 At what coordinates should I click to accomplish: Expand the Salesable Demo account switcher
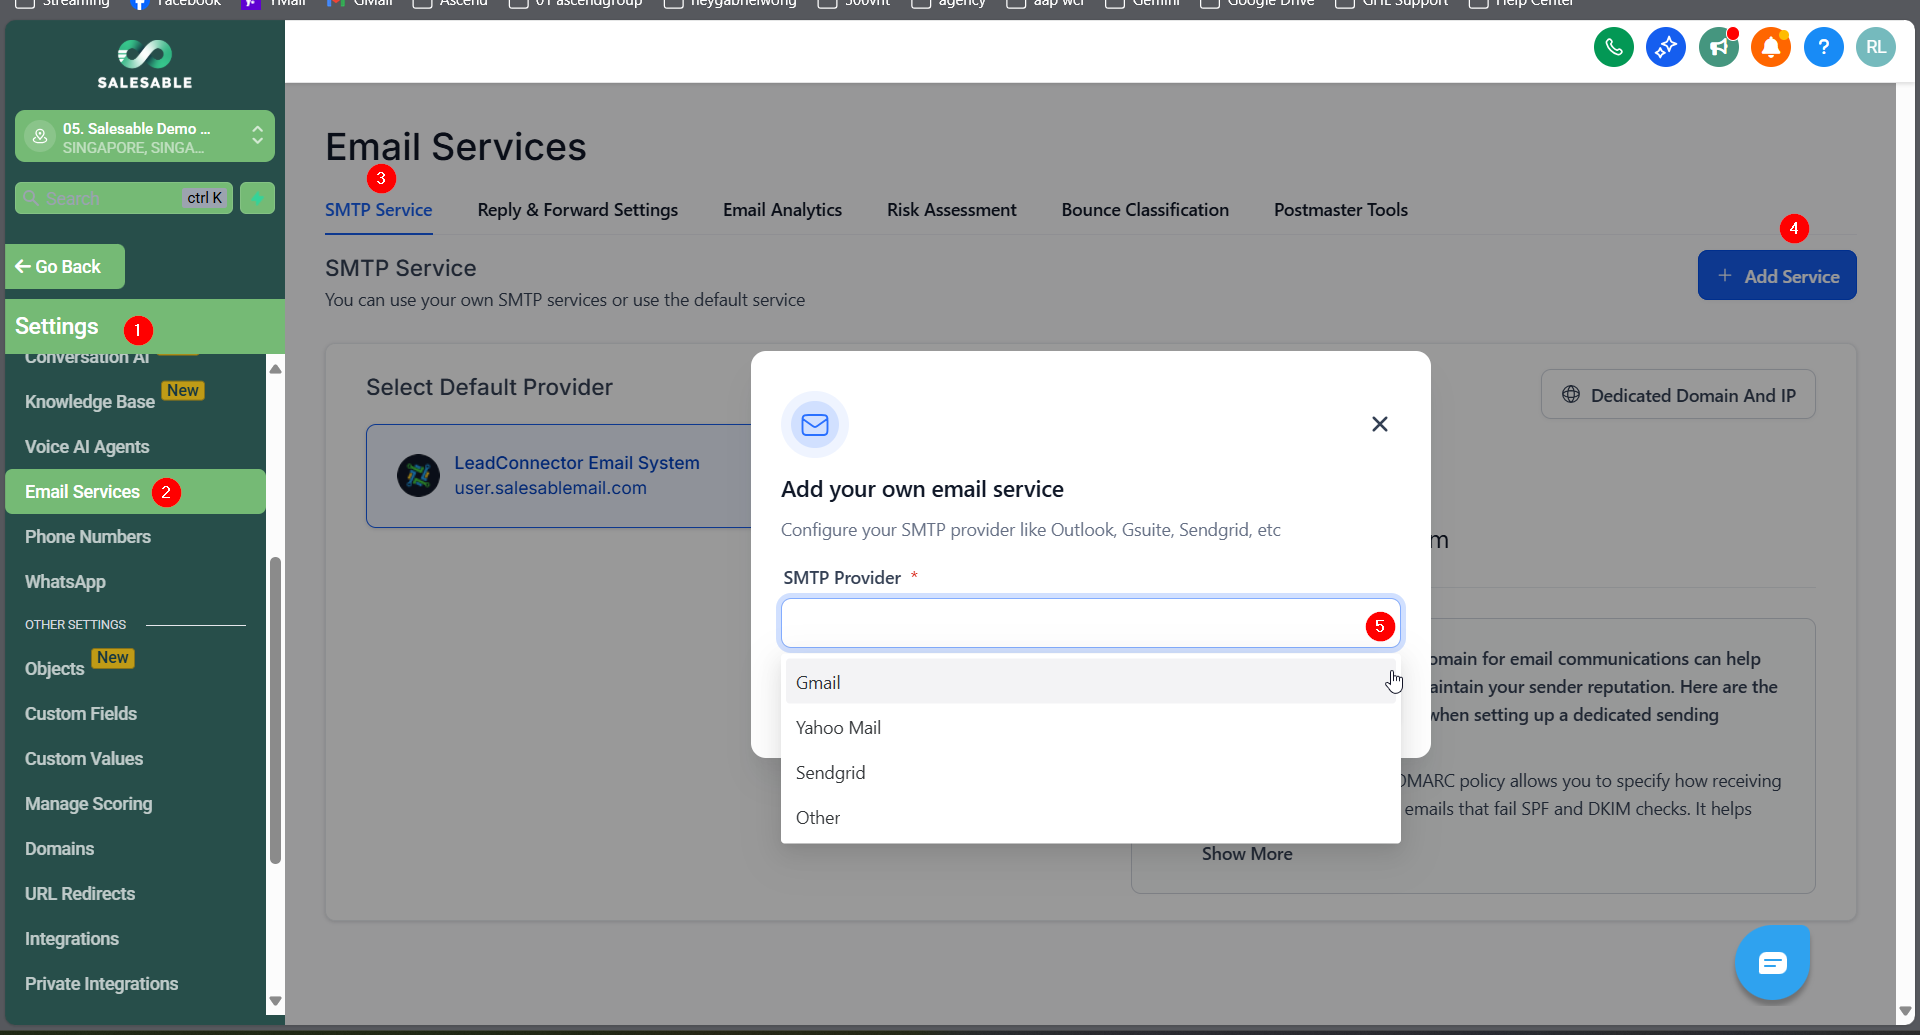145,137
